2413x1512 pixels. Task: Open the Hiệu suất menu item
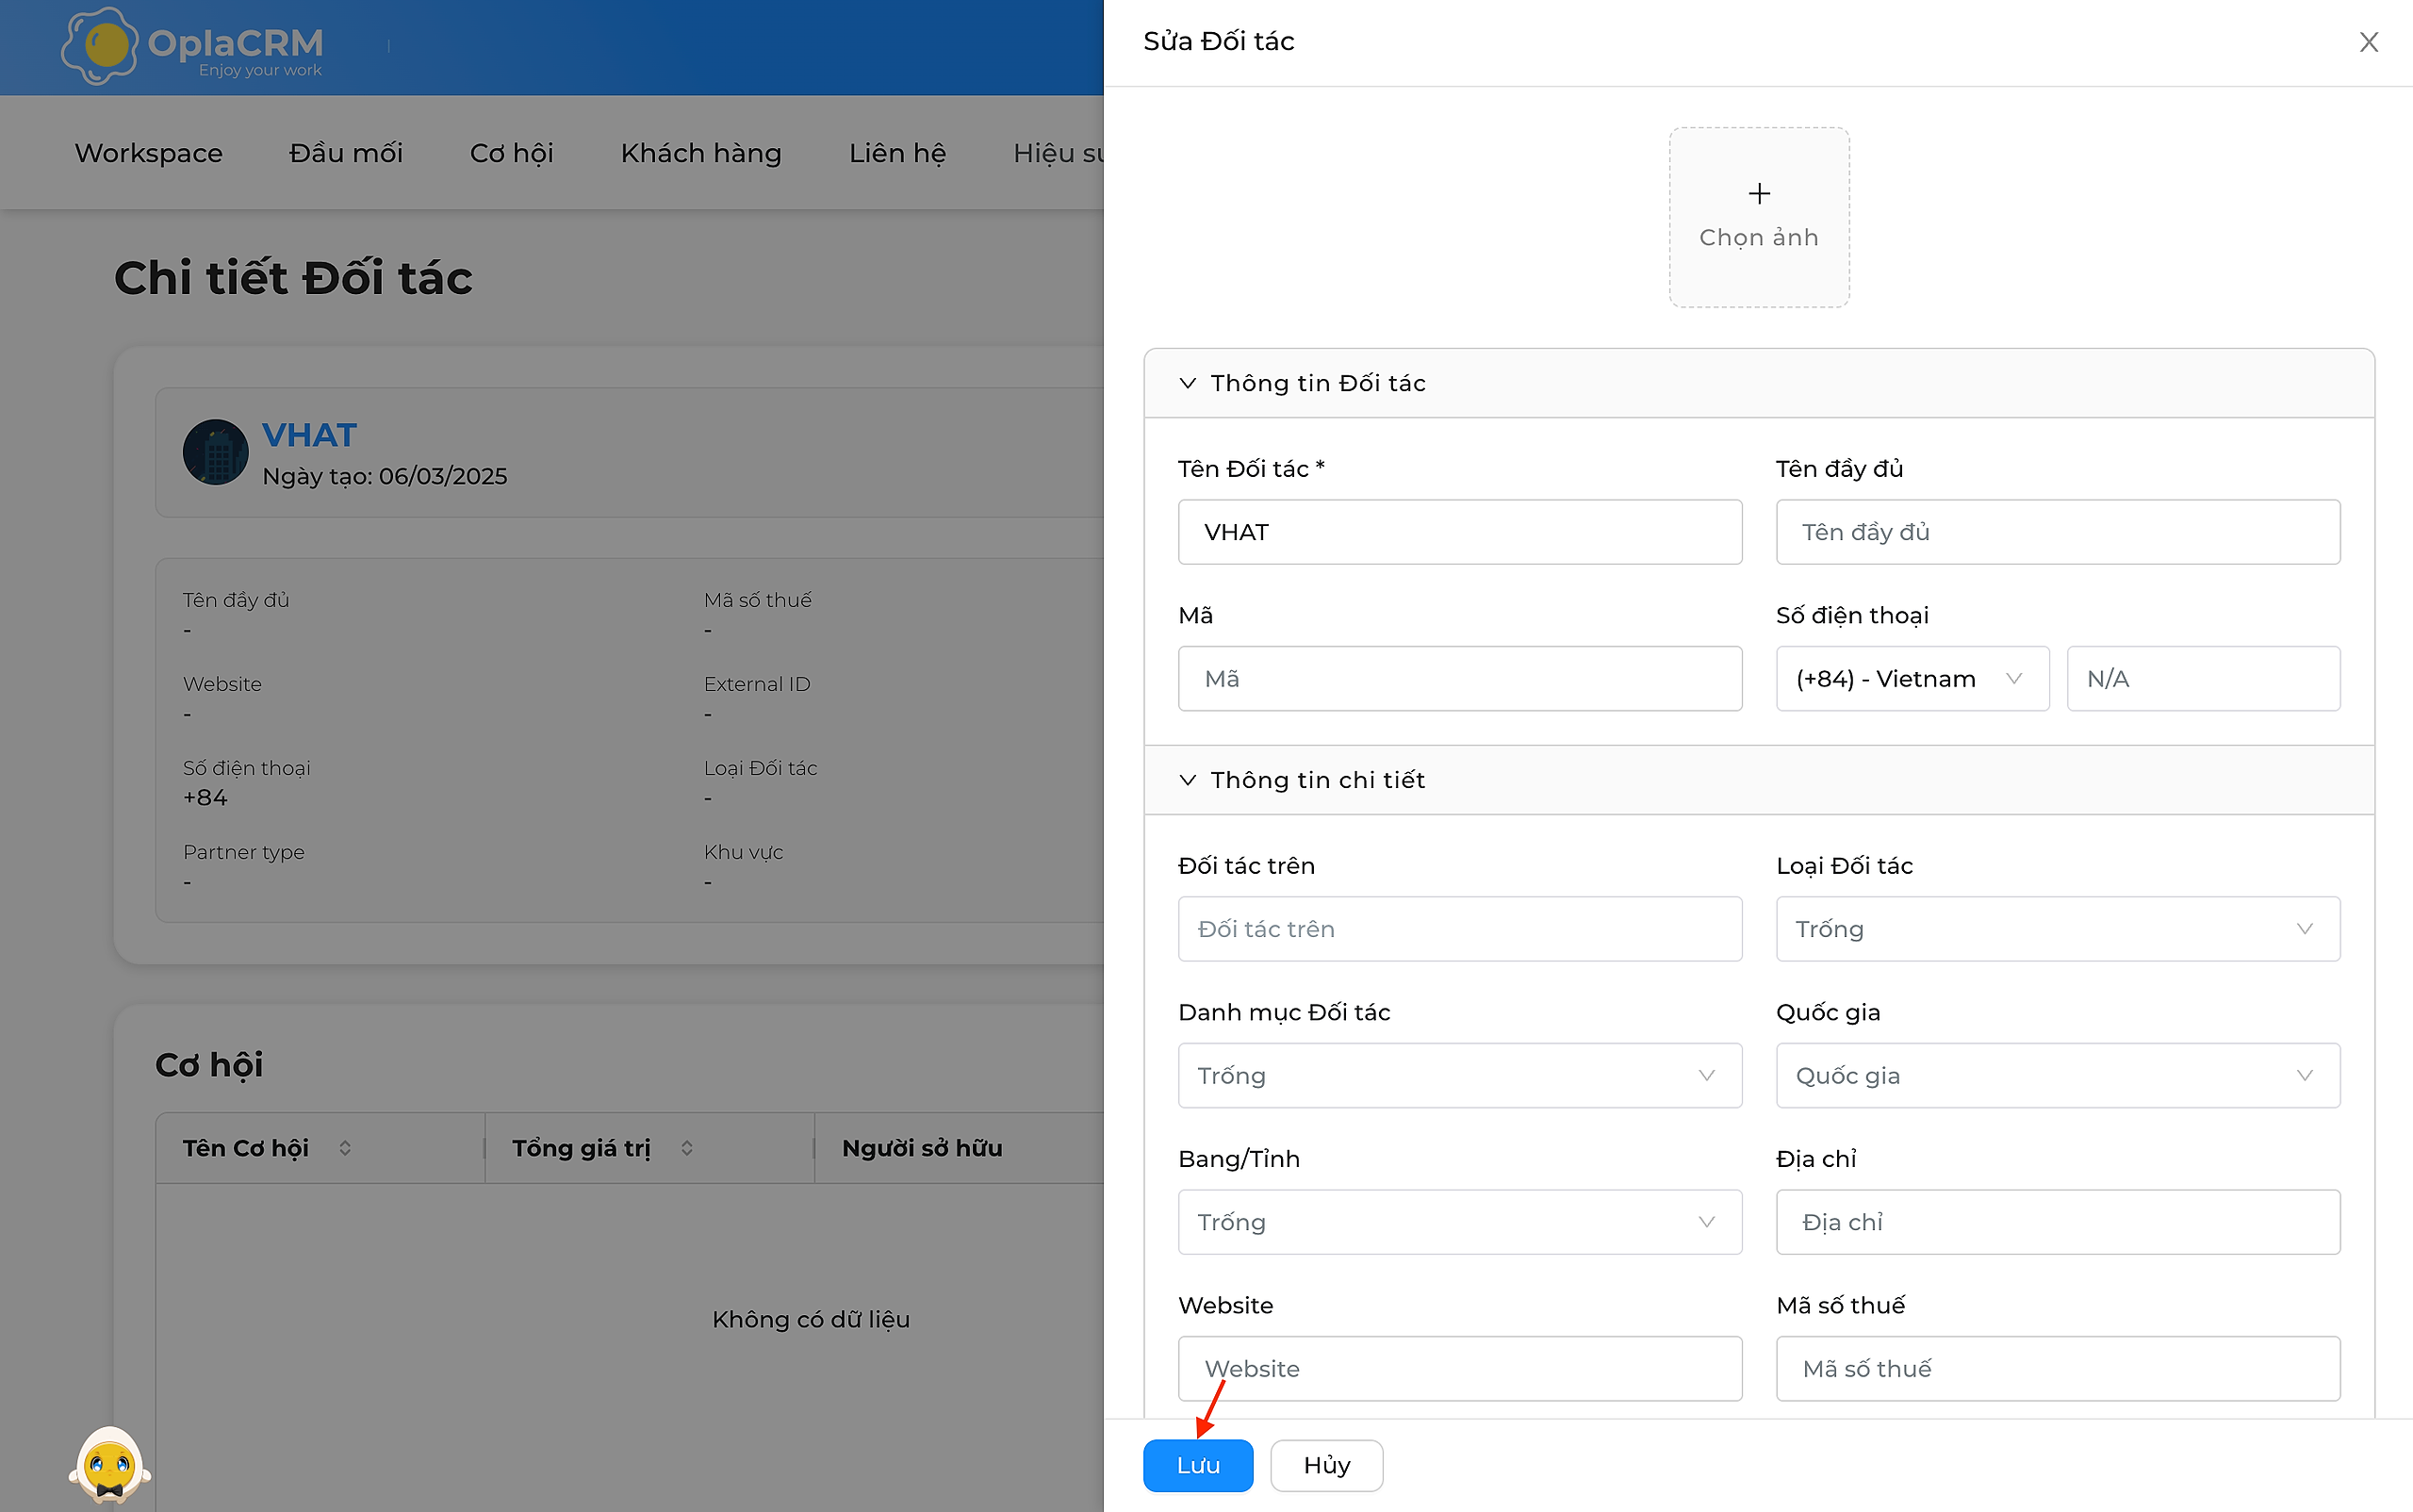(x=1058, y=153)
